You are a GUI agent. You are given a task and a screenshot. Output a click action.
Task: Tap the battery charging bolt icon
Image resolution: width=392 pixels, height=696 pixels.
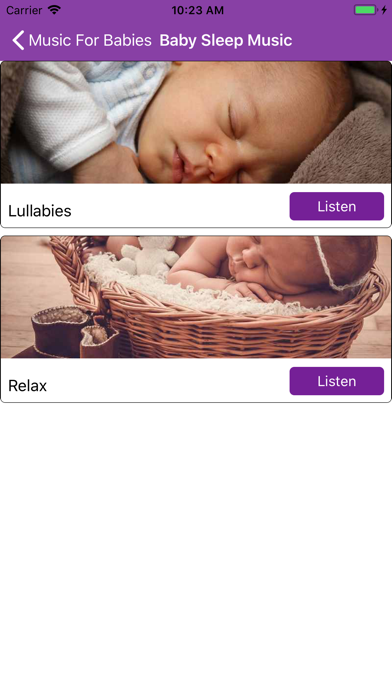(384, 10)
